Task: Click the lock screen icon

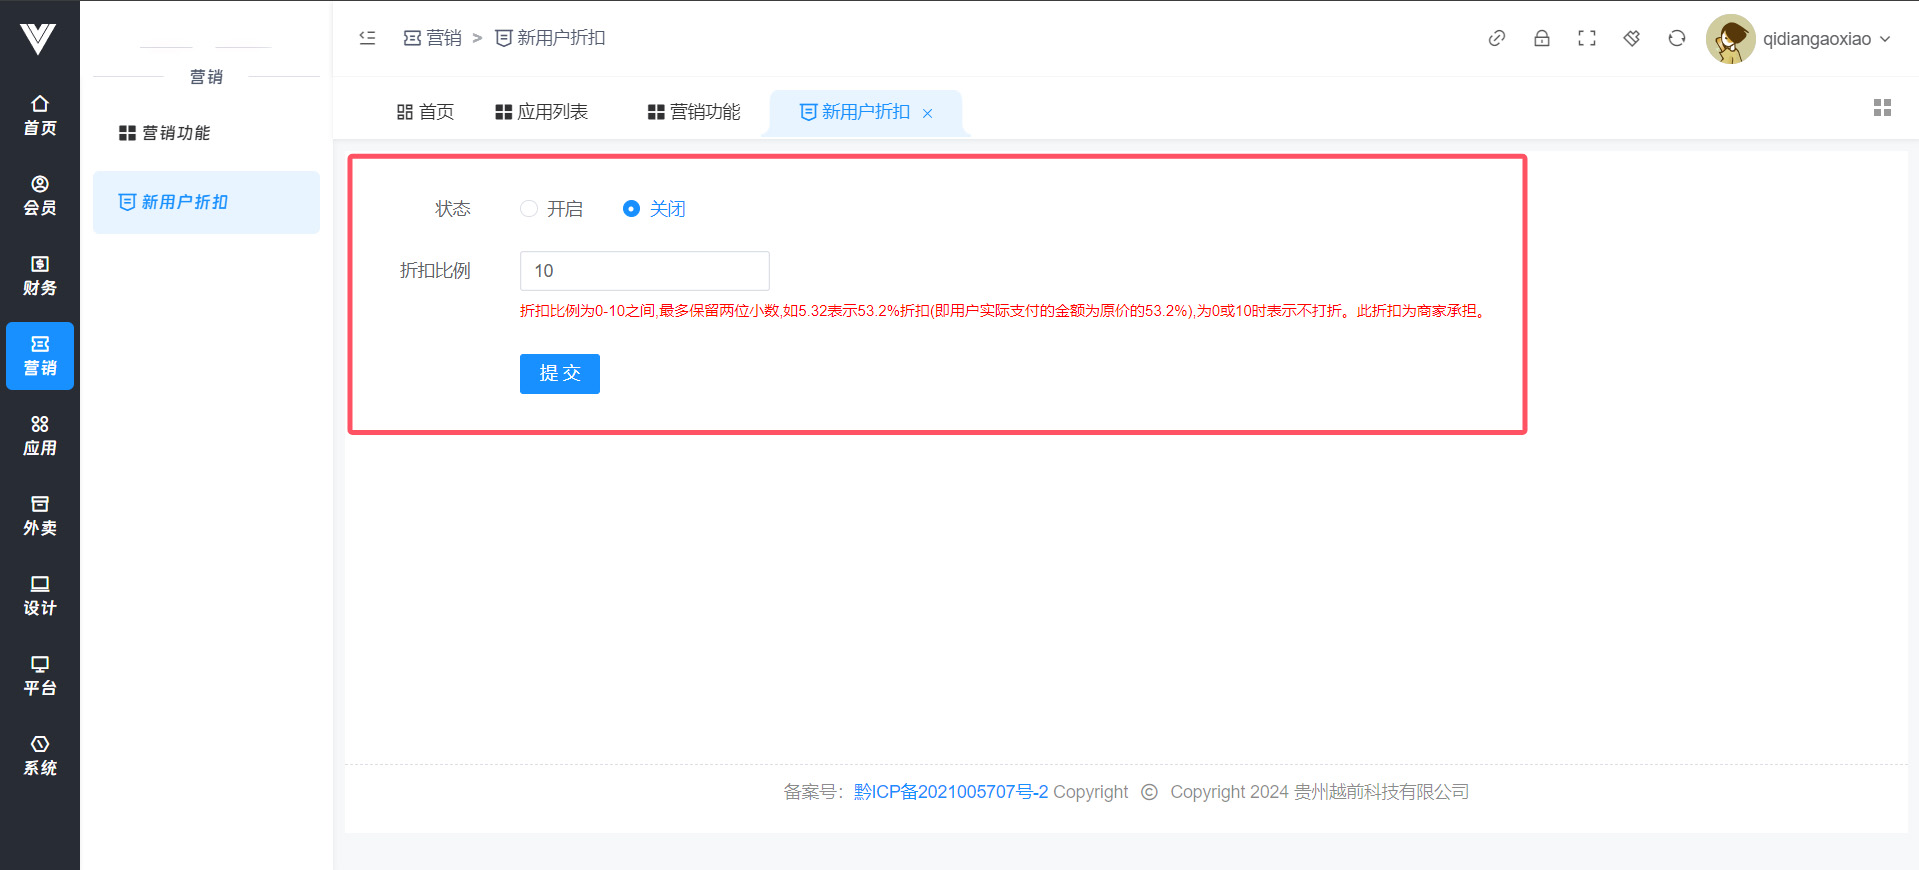Action: (1541, 38)
